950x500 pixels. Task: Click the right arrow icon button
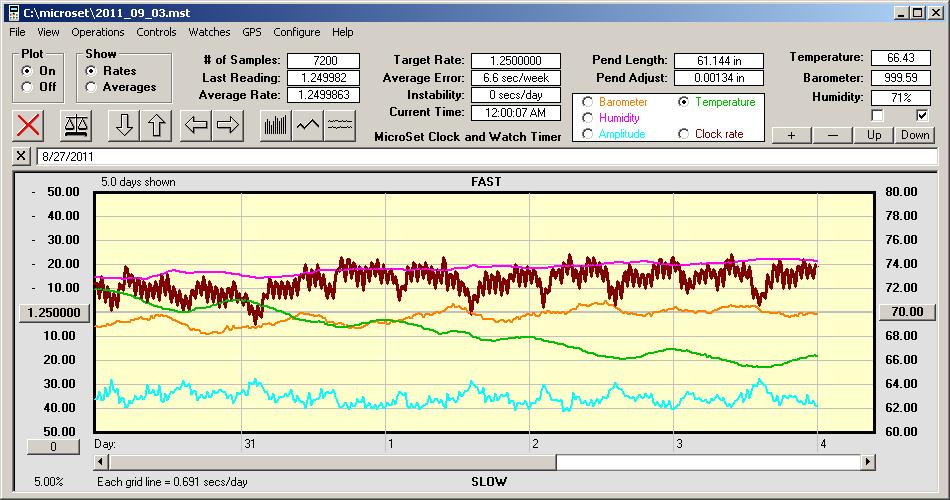tap(228, 125)
